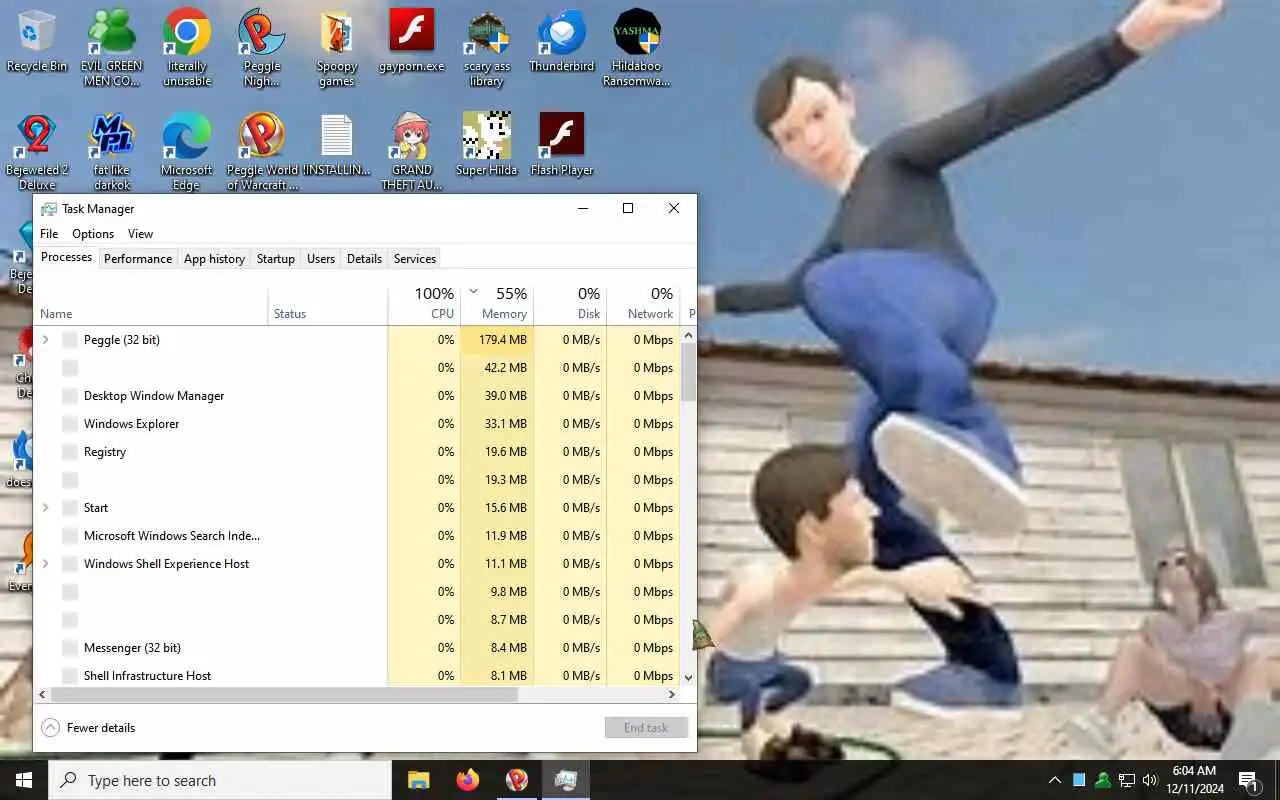Select the Microsoft Windows Search Inde... process
1280x800 pixels.
(357, 536)
